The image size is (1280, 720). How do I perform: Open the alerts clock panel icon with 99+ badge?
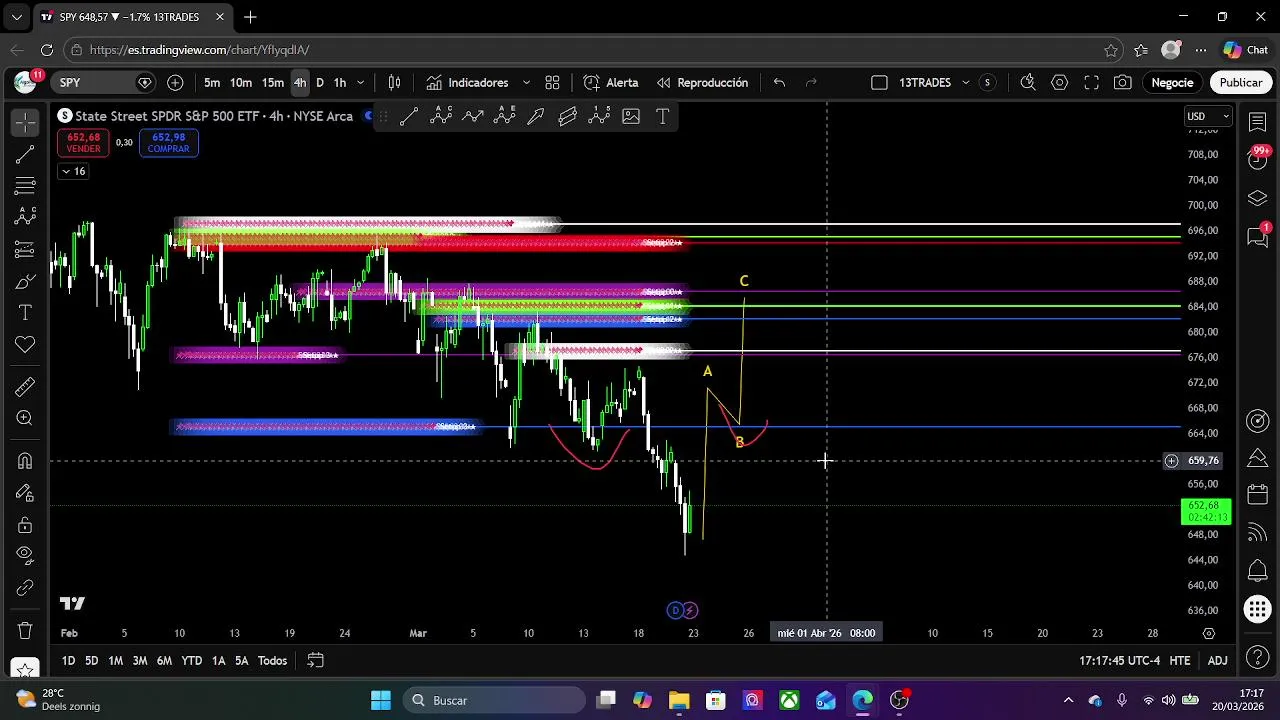pos(1258,157)
